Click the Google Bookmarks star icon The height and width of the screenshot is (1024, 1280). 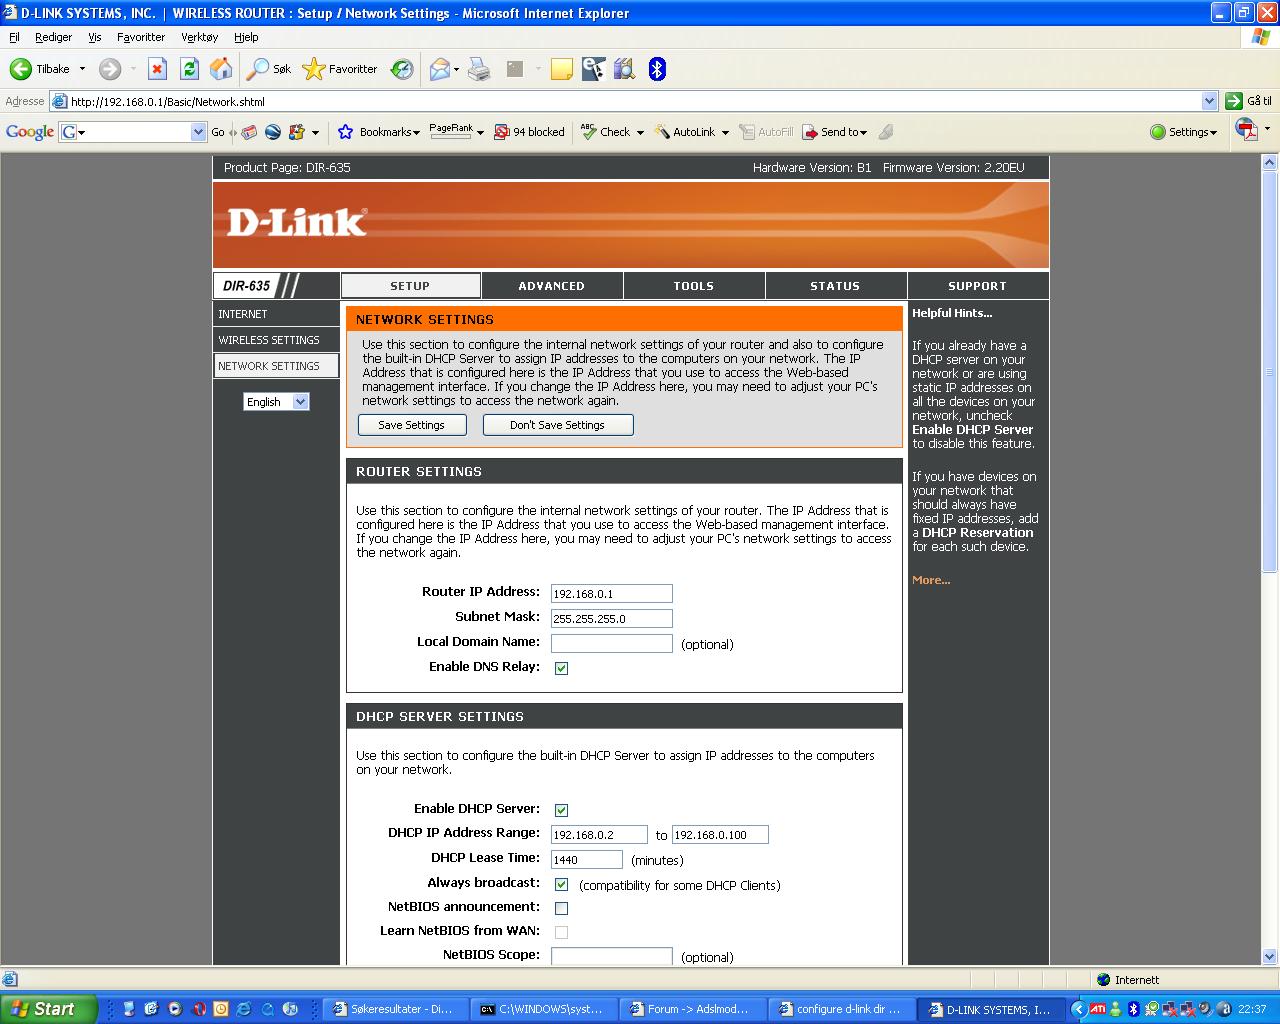point(346,132)
